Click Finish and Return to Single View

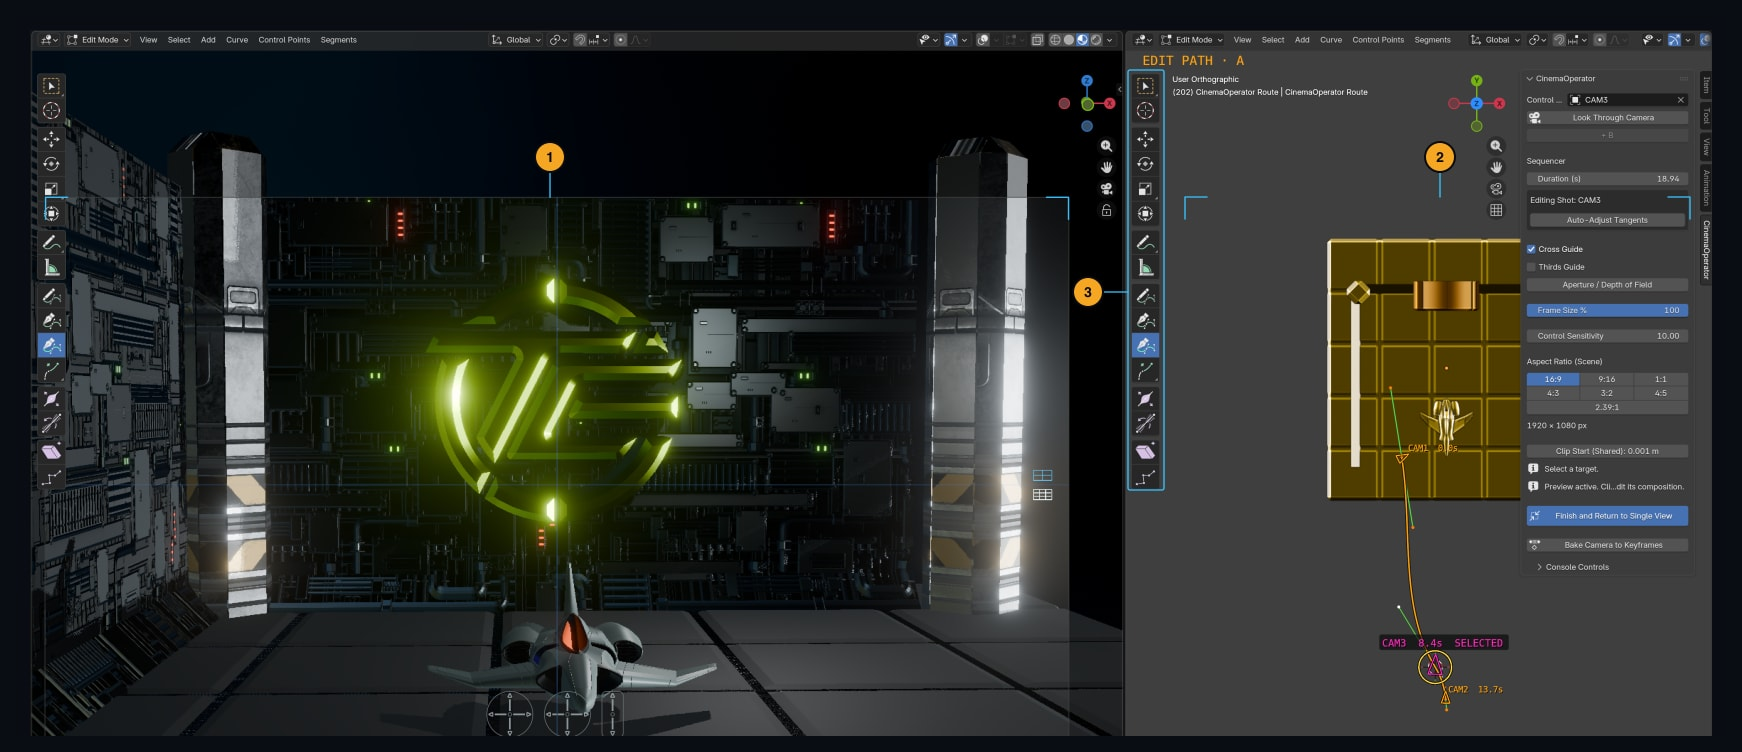click(1607, 516)
